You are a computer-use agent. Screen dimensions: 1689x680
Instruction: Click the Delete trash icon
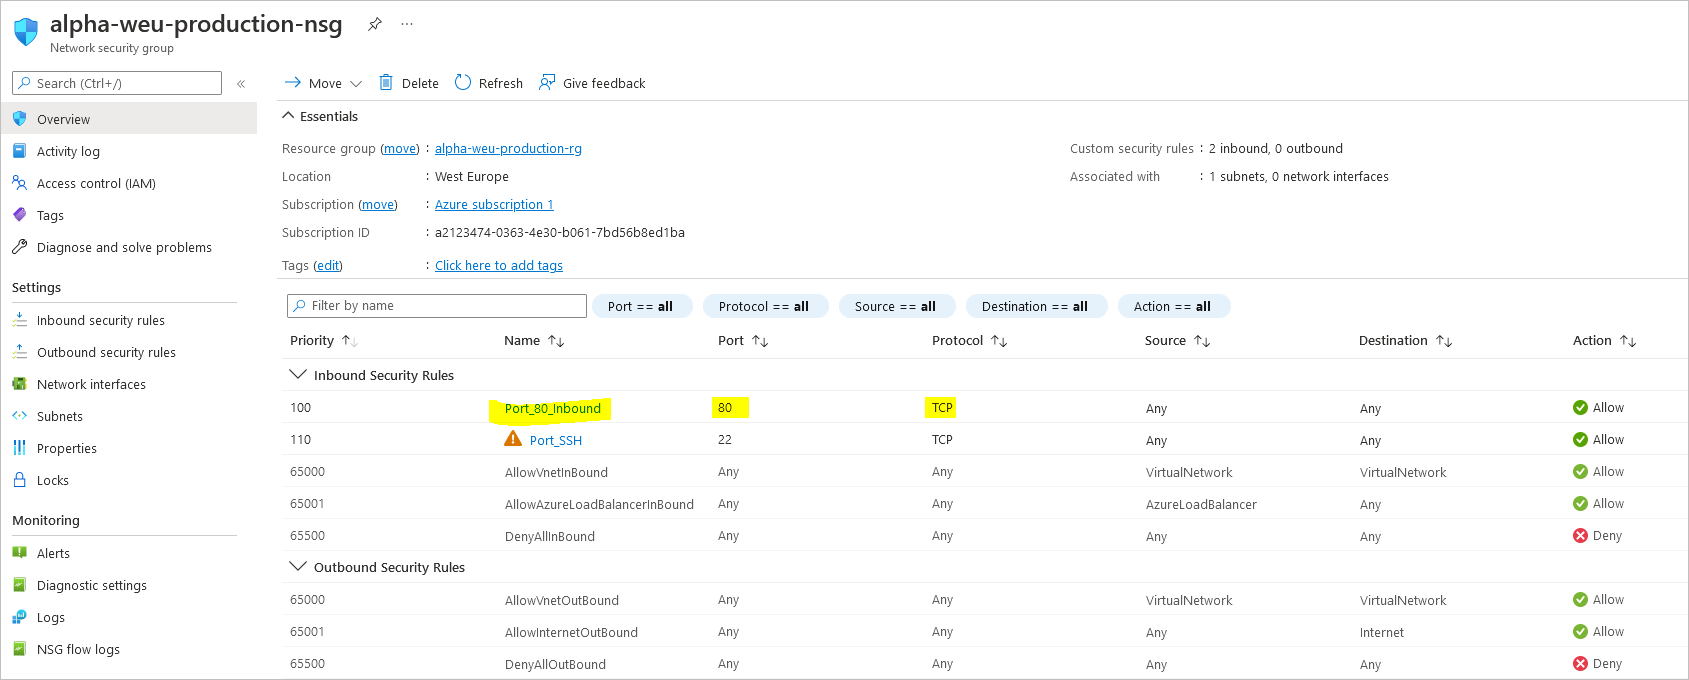pos(386,82)
